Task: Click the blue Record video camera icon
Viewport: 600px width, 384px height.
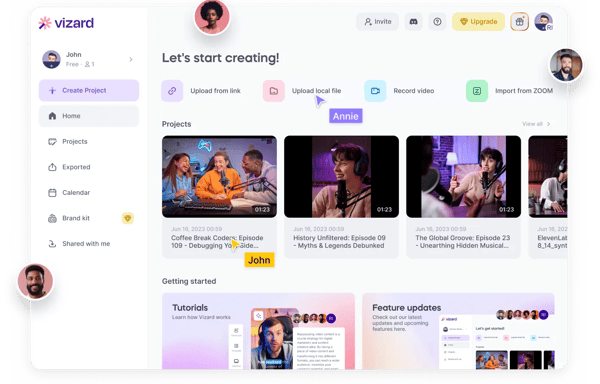Action: pyautogui.click(x=375, y=91)
